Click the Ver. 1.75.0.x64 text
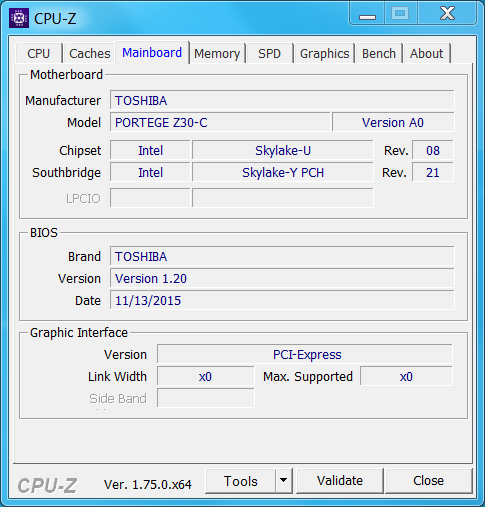The height and width of the screenshot is (507, 485). [x=148, y=484]
